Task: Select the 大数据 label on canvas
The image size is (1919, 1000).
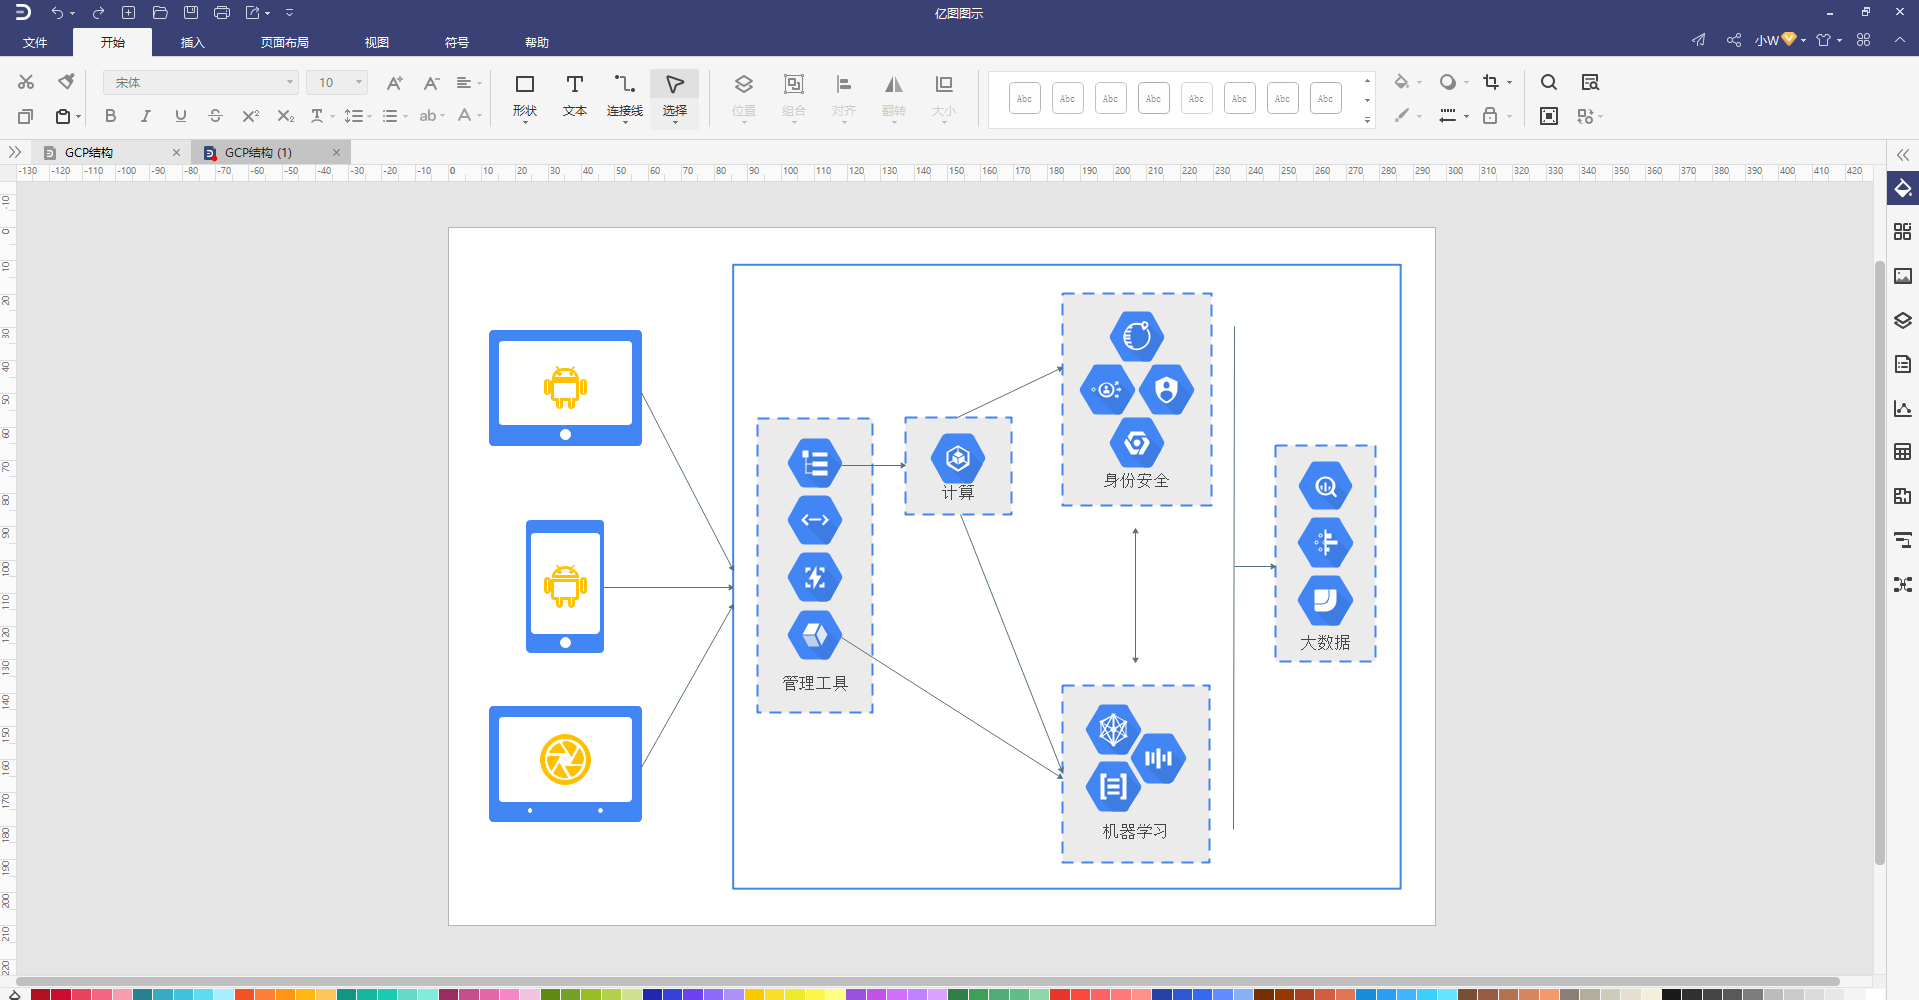Action: pyautogui.click(x=1325, y=642)
